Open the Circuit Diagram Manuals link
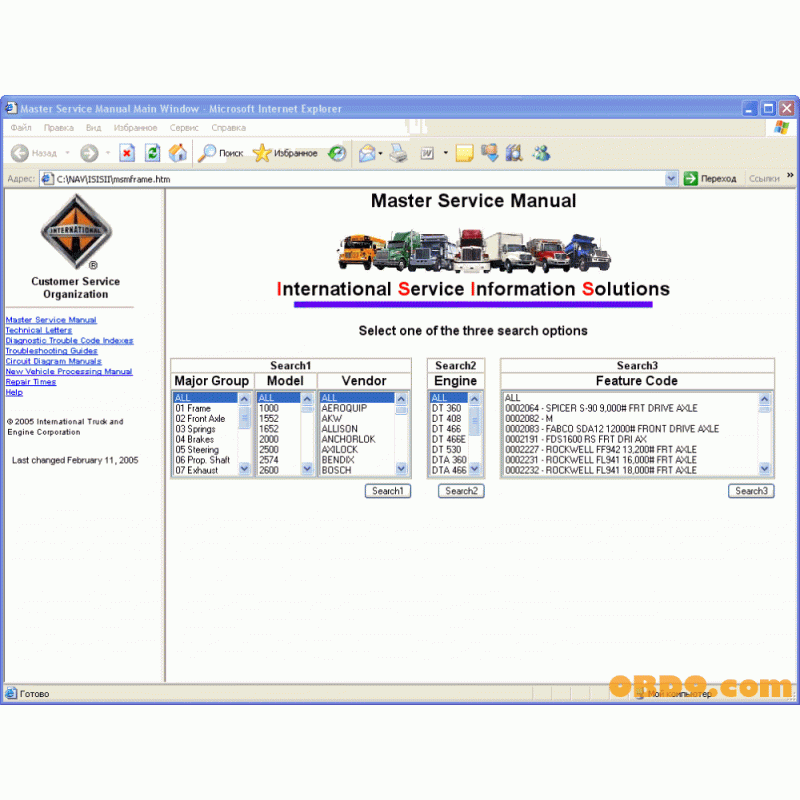This screenshot has width=800, height=800. click(54, 361)
